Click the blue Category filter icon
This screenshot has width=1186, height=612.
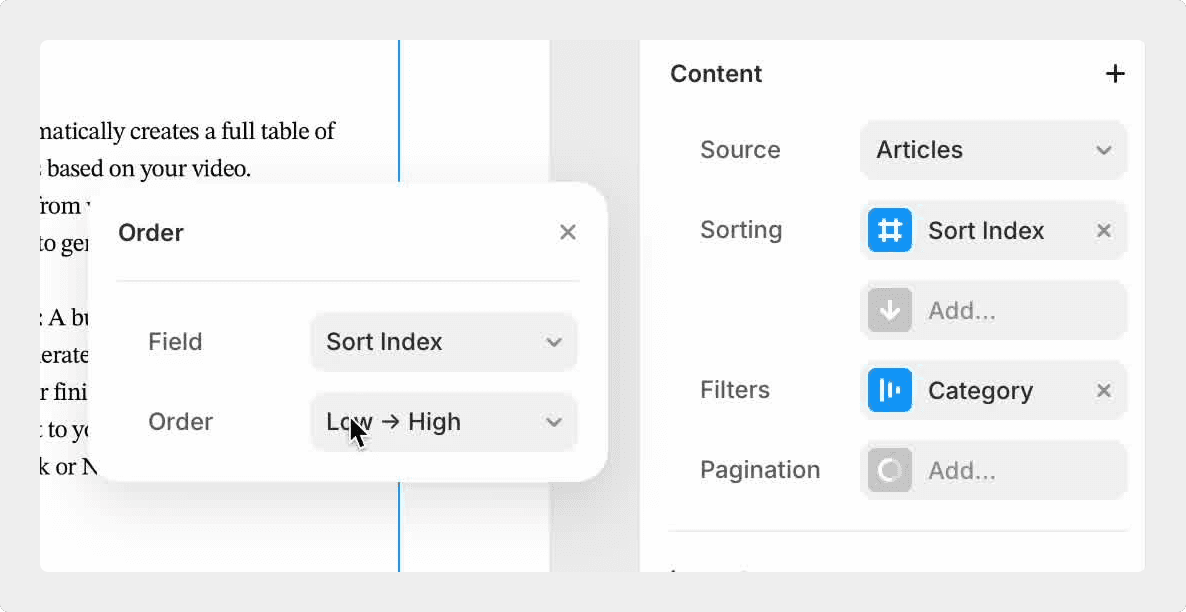[x=889, y=390]
